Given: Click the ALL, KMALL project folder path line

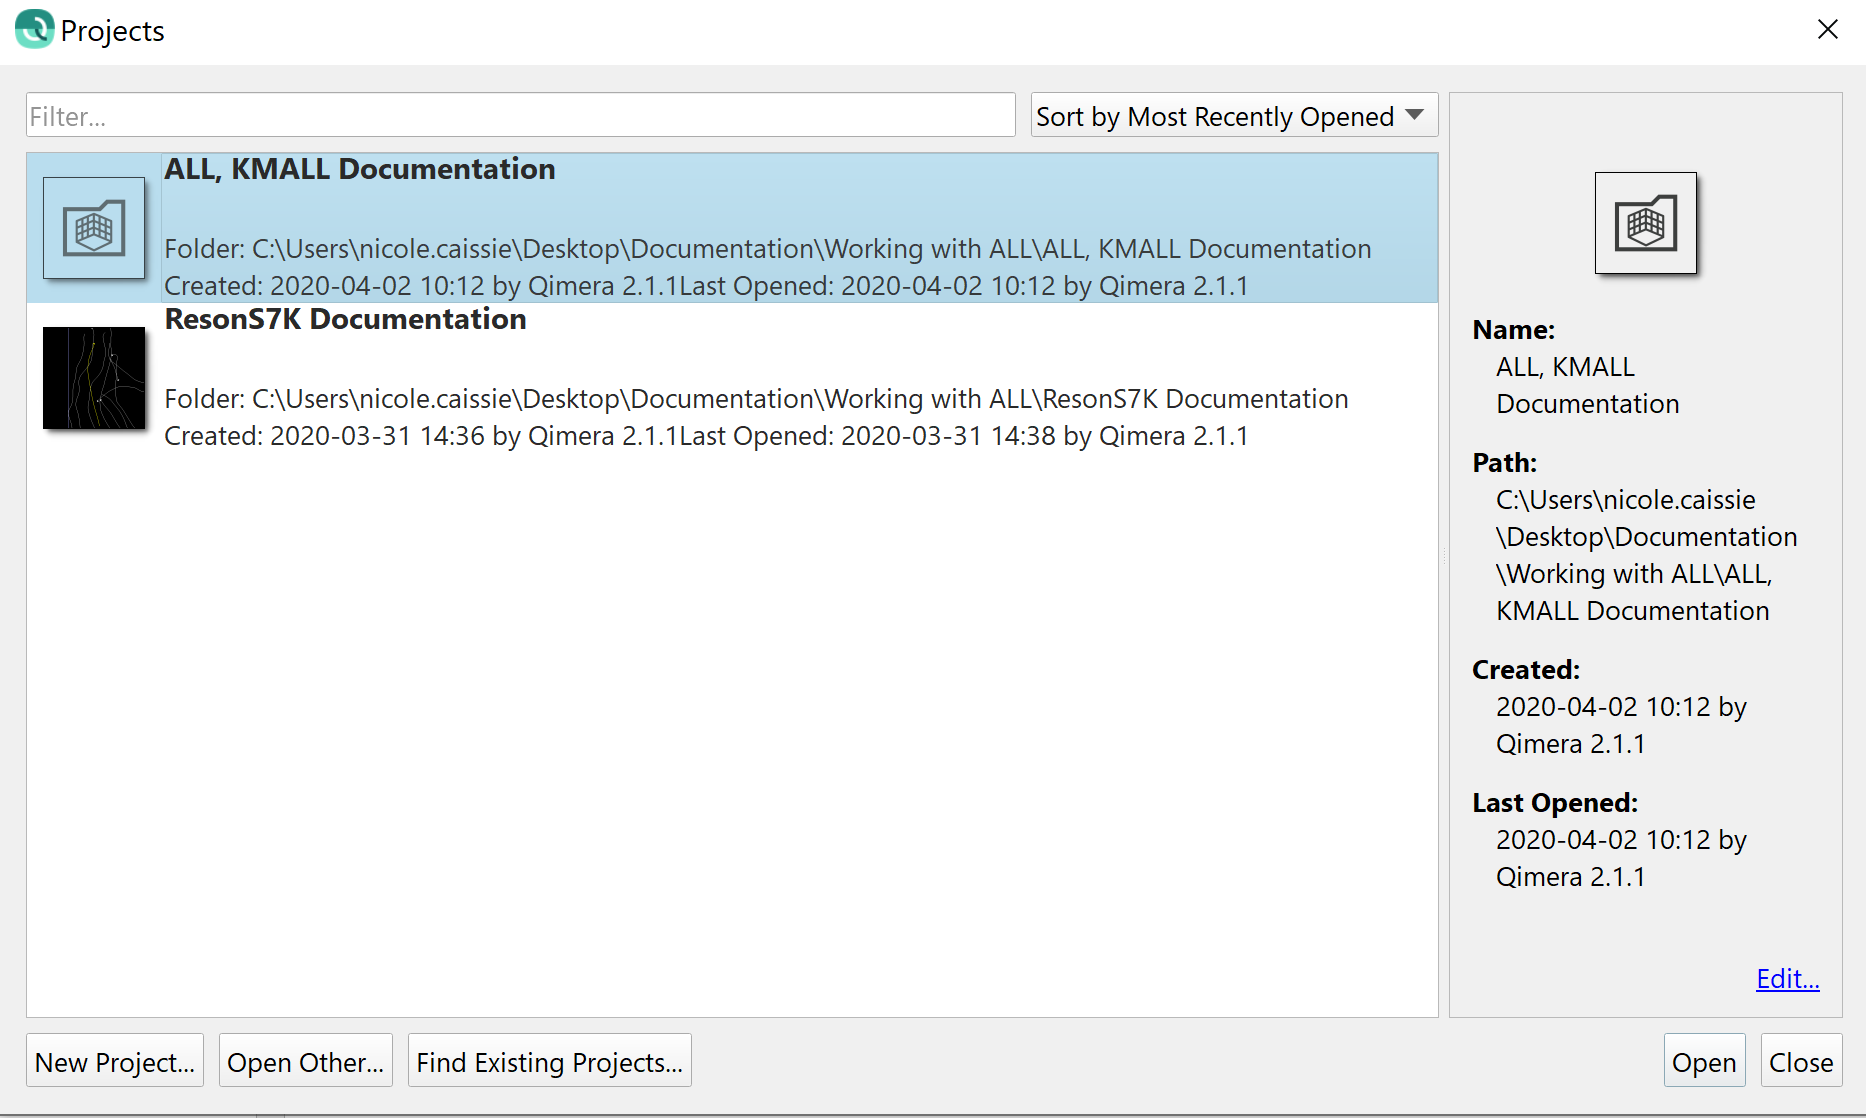Looking at the screenshot, I should (767, 249).
